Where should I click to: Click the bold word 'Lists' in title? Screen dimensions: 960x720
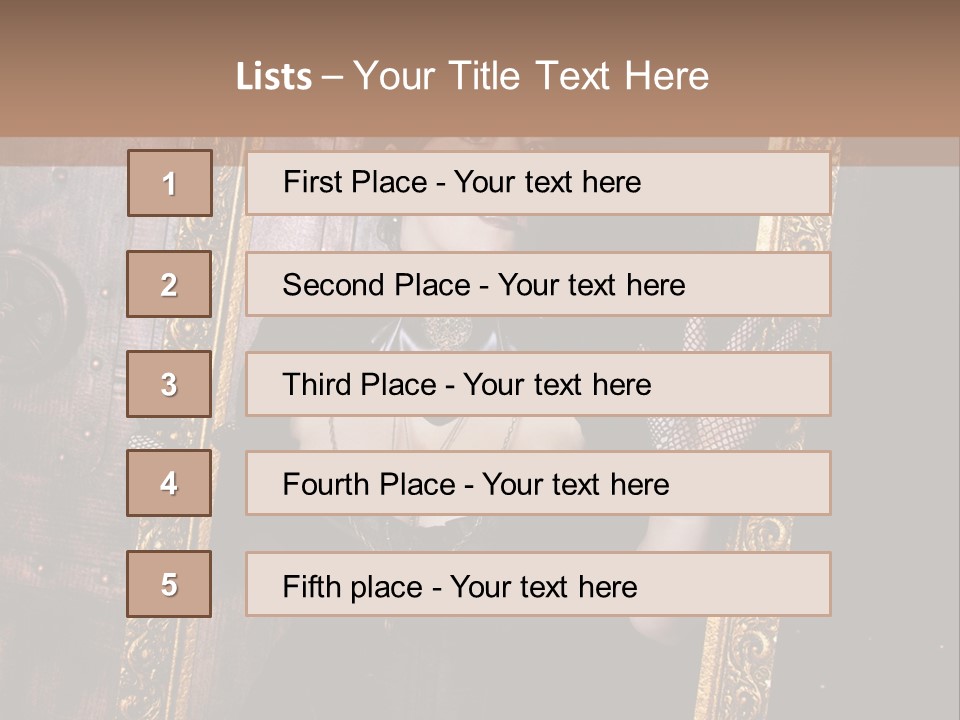273,76
